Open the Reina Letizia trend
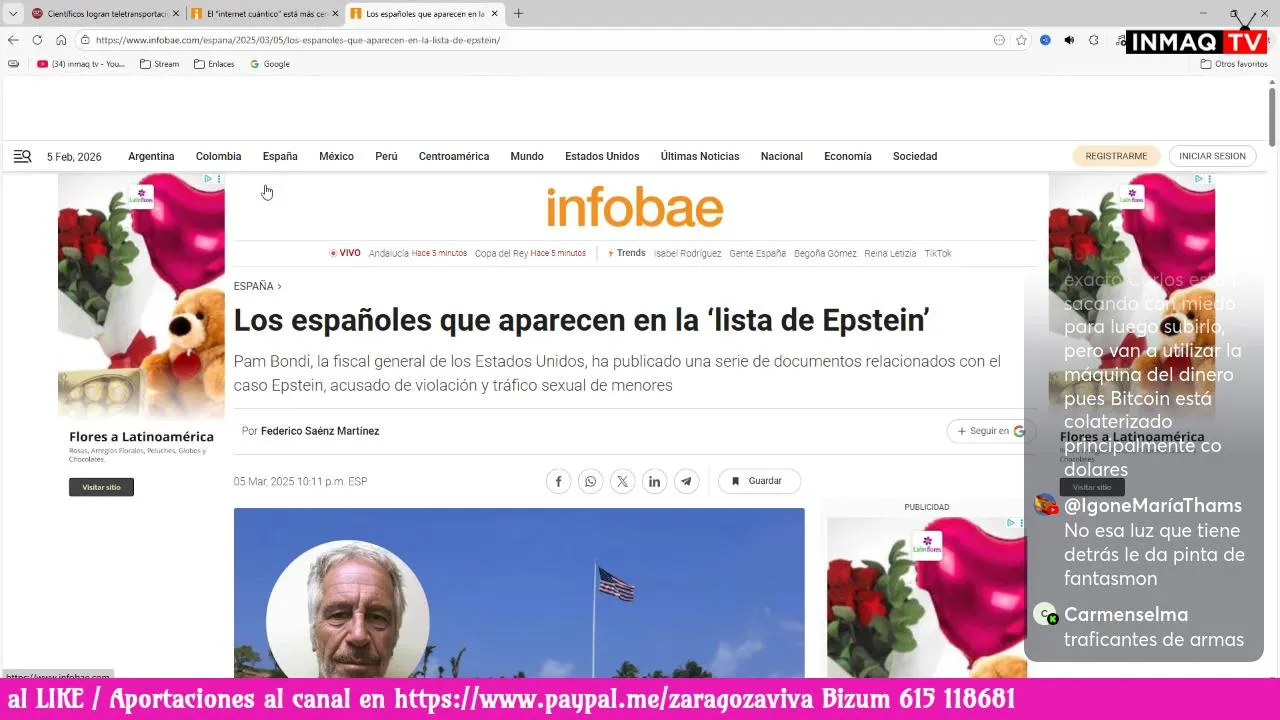The width and height of the screenshot is (1280, 720). [x=890, y=253]
